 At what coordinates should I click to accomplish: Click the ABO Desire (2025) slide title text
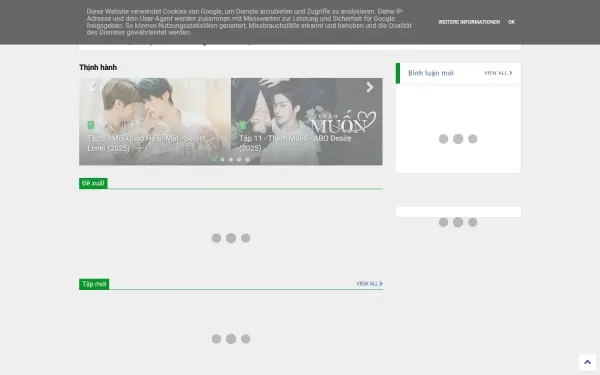(295, 143)
